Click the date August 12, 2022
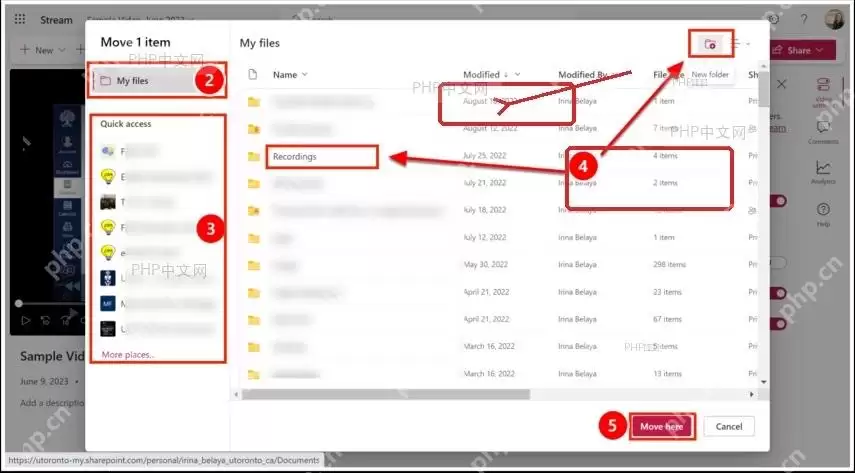Screen dimensions: 855x473 [490, 128]
